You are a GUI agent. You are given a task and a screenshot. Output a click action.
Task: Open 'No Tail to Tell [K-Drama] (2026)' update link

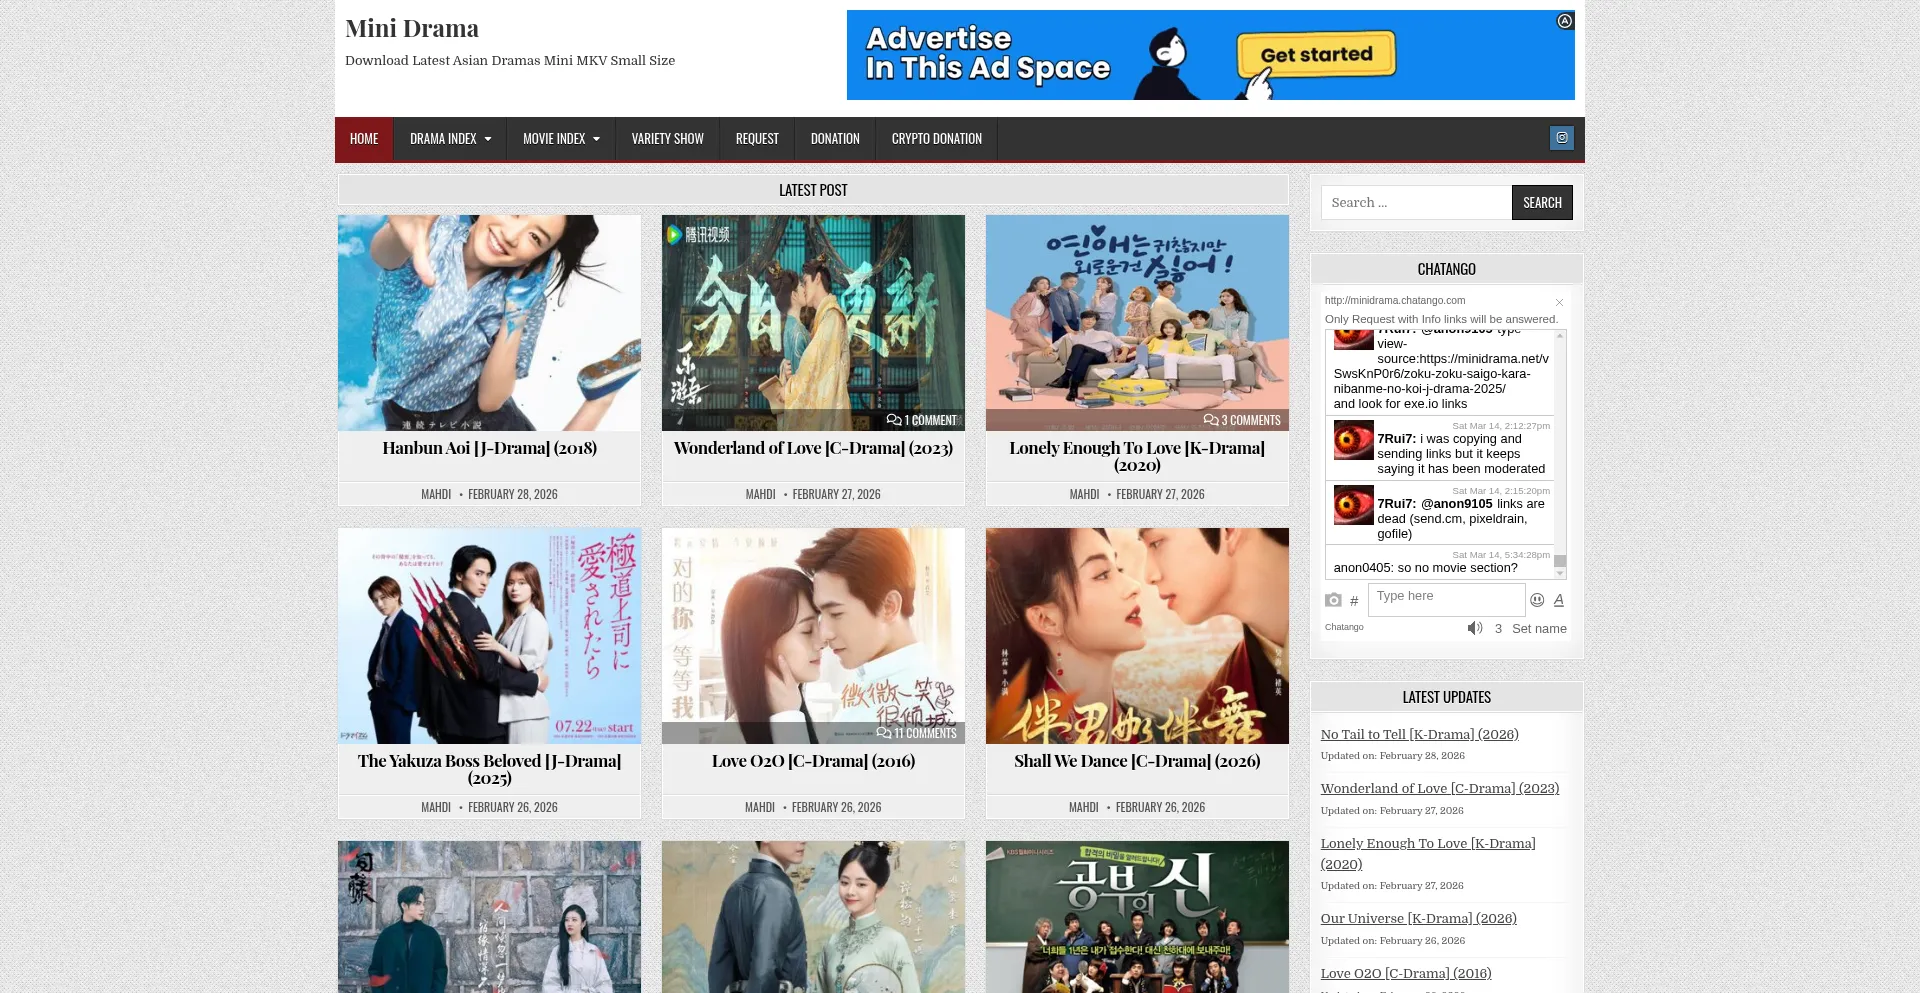1420,734
